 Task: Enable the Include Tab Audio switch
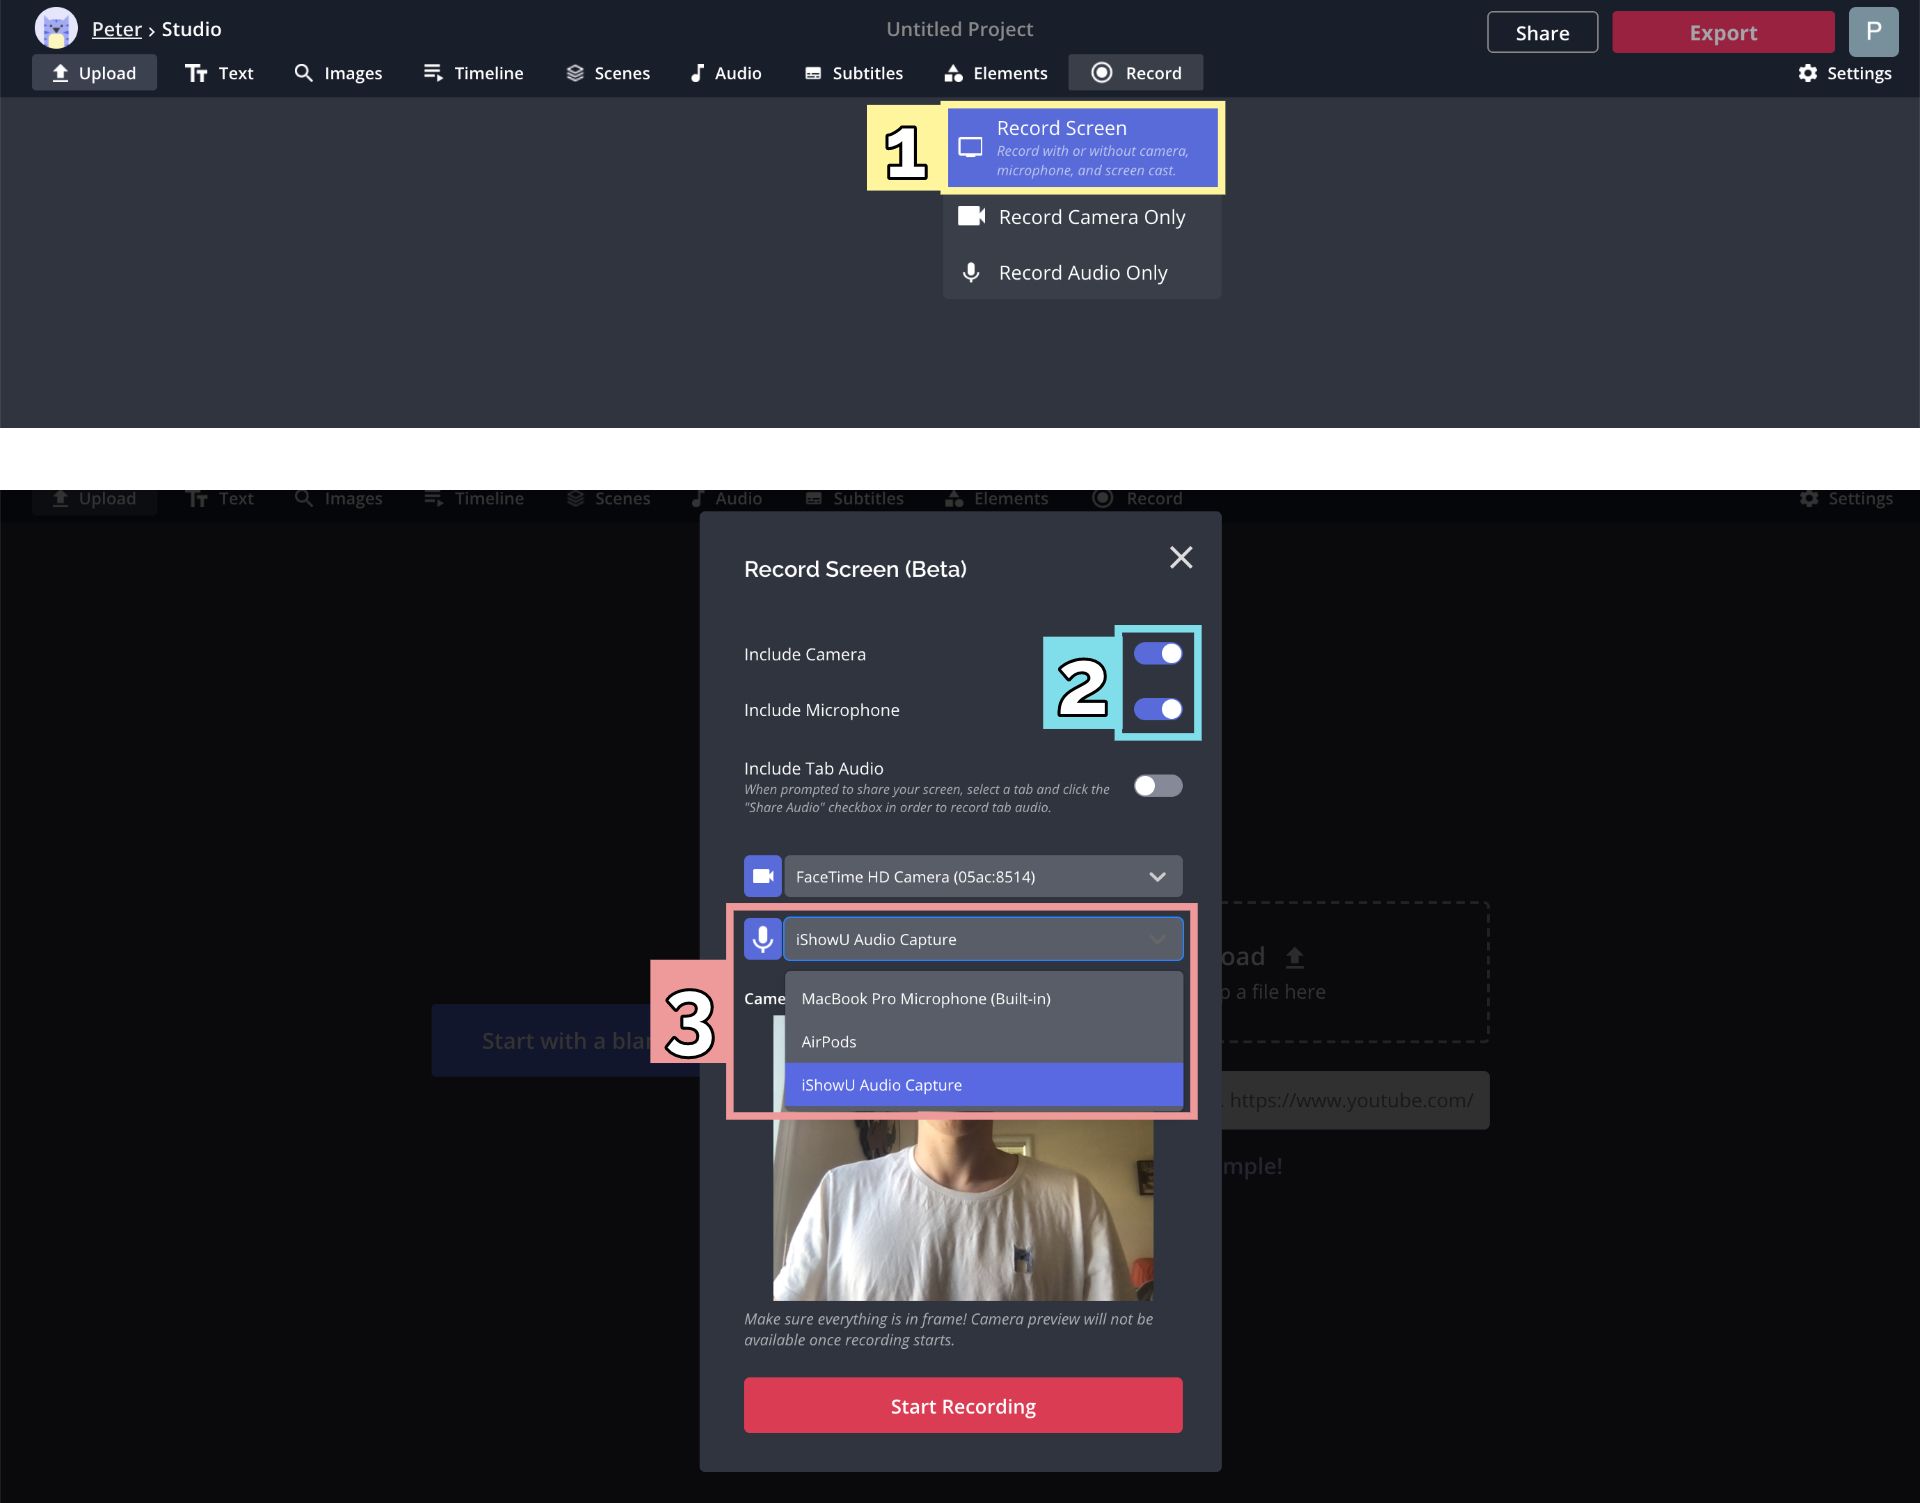pyautogui.click(x=1158, y=786)
